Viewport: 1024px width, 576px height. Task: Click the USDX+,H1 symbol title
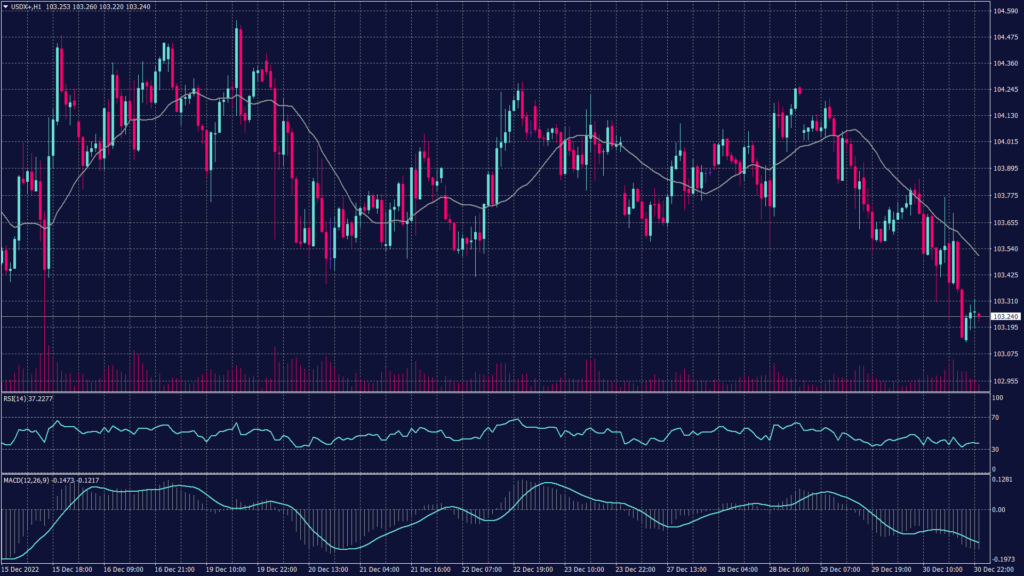pos(26,6)
